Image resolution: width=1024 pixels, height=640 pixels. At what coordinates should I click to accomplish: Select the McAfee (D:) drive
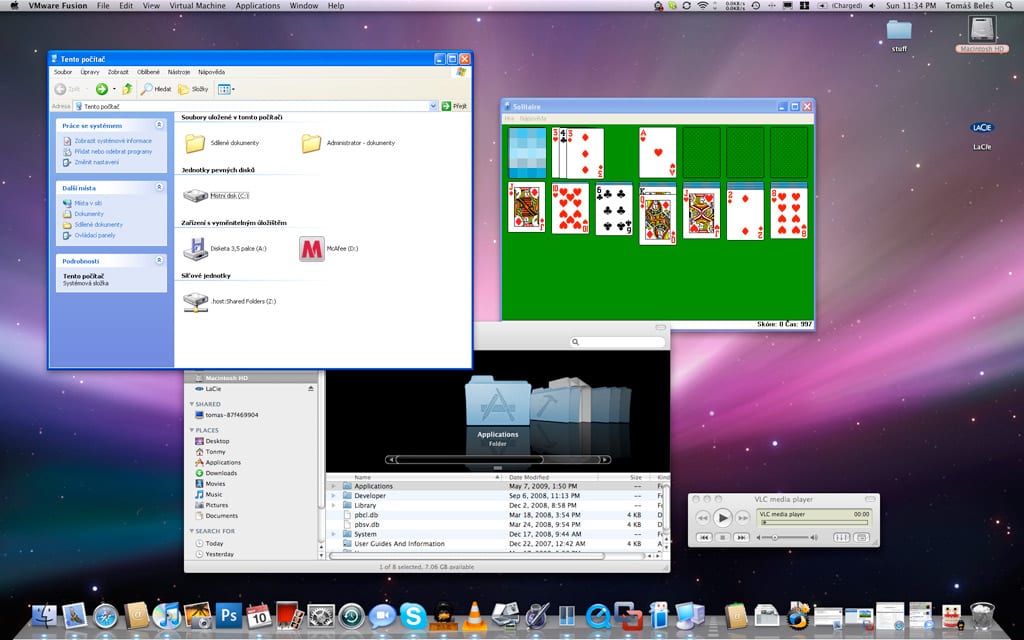click(x=312, y=249)
